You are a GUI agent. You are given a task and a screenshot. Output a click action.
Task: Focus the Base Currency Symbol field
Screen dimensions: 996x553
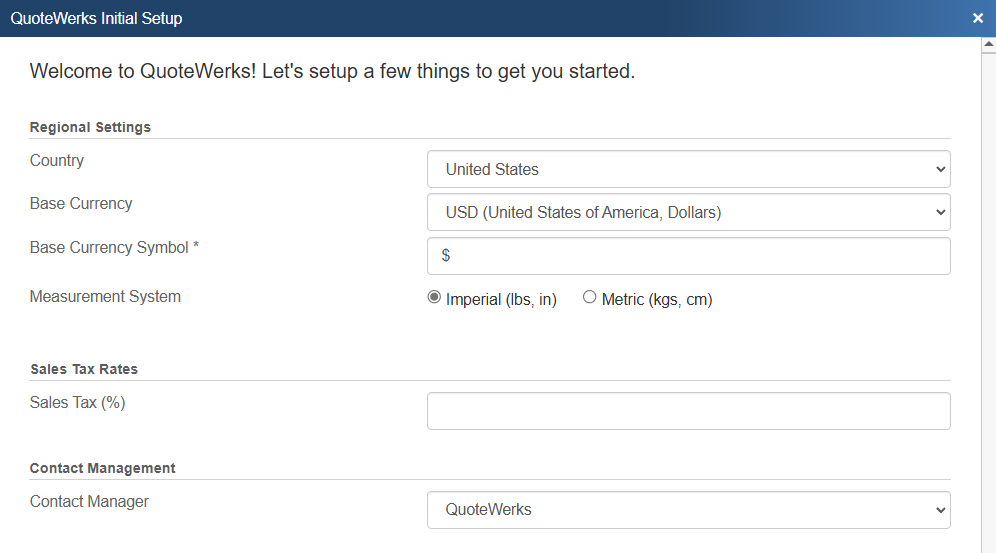[x=688, y=256]
